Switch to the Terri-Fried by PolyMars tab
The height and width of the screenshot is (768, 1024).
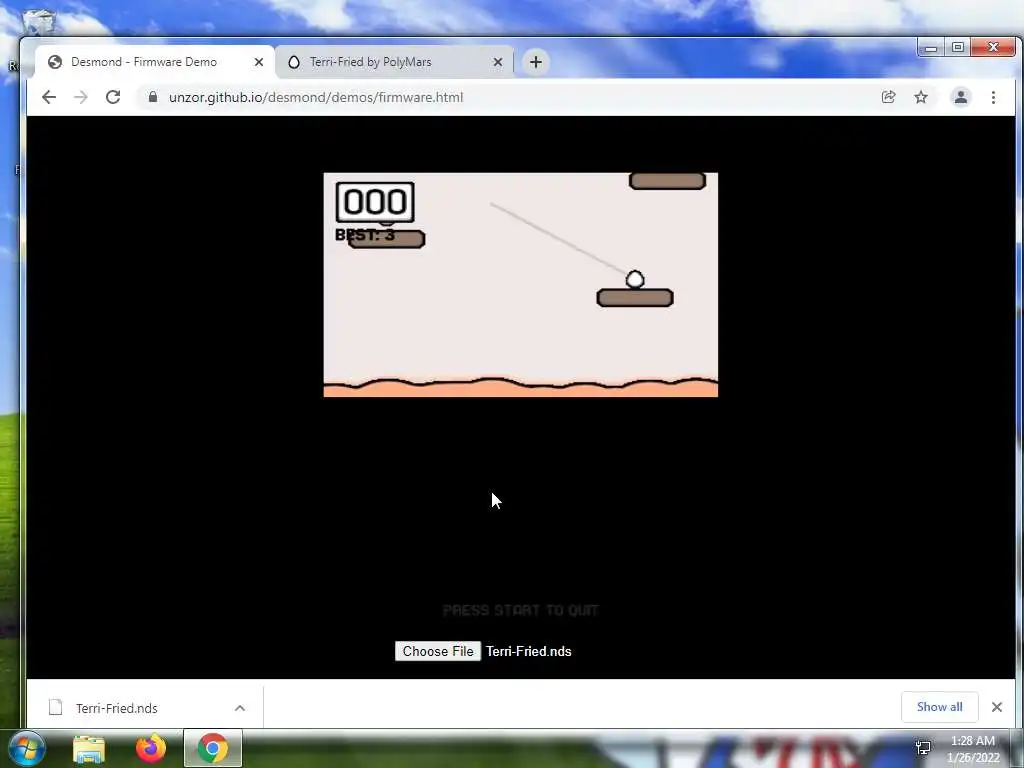point(392,62)
